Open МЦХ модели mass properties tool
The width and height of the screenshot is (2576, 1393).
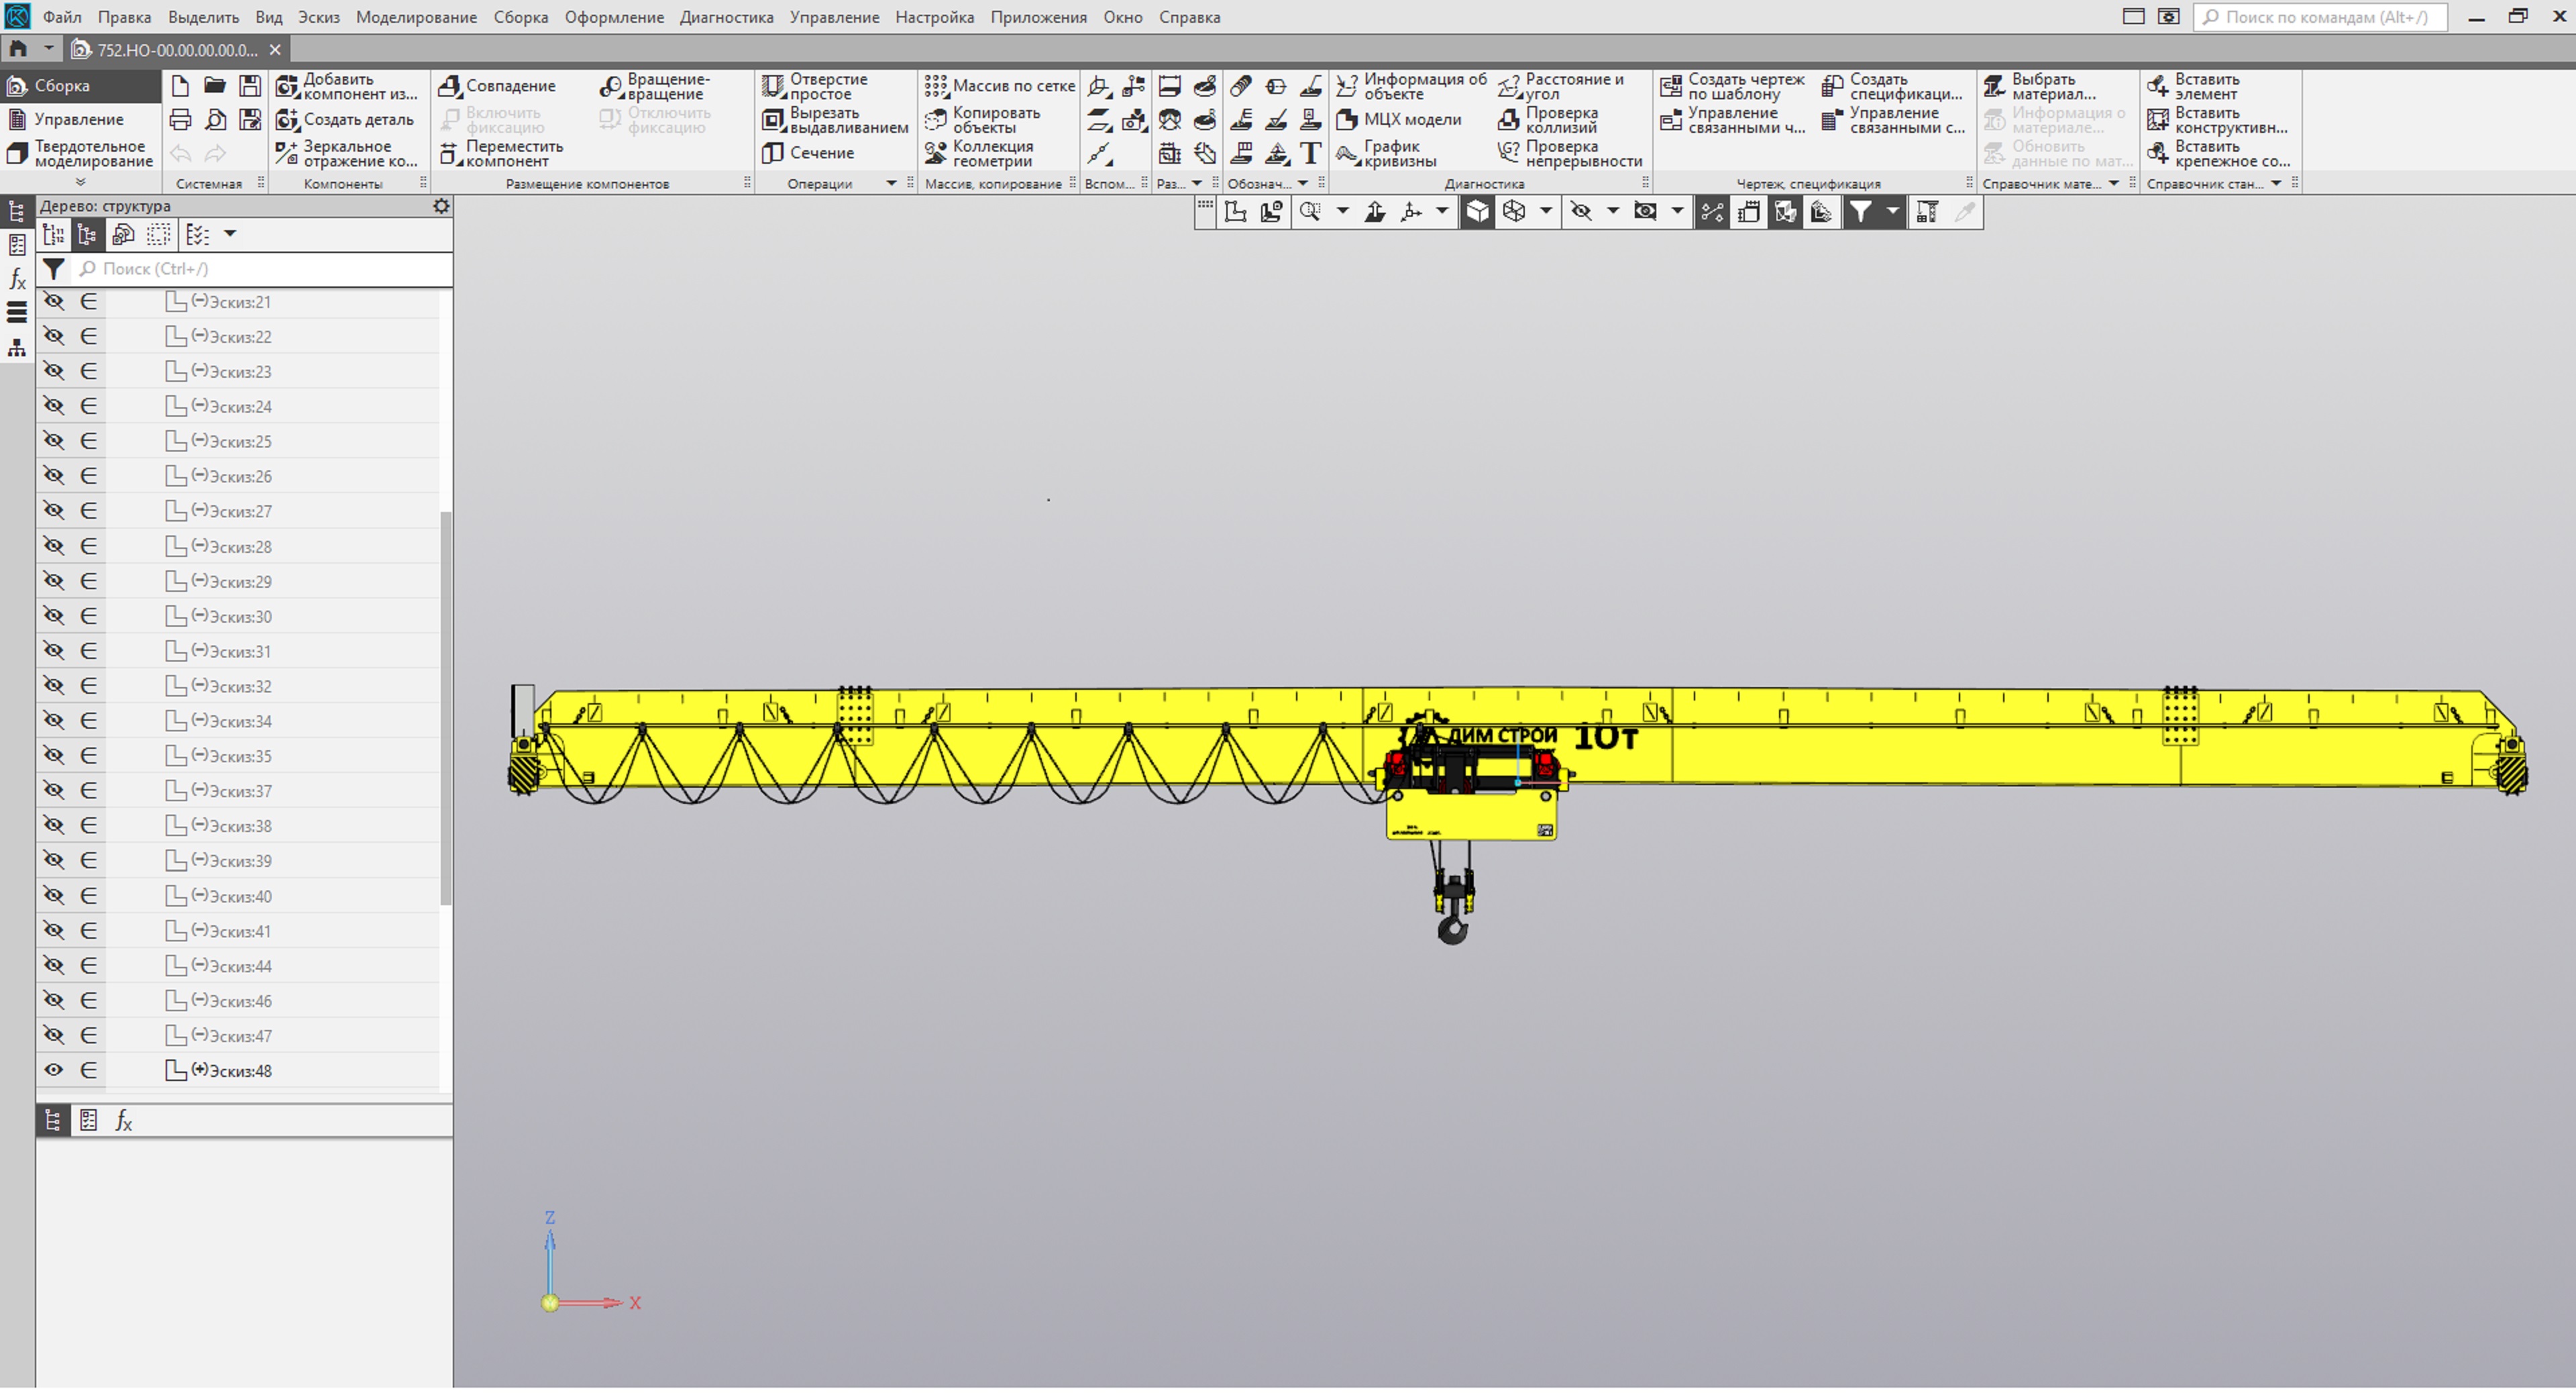(1400, 120)
